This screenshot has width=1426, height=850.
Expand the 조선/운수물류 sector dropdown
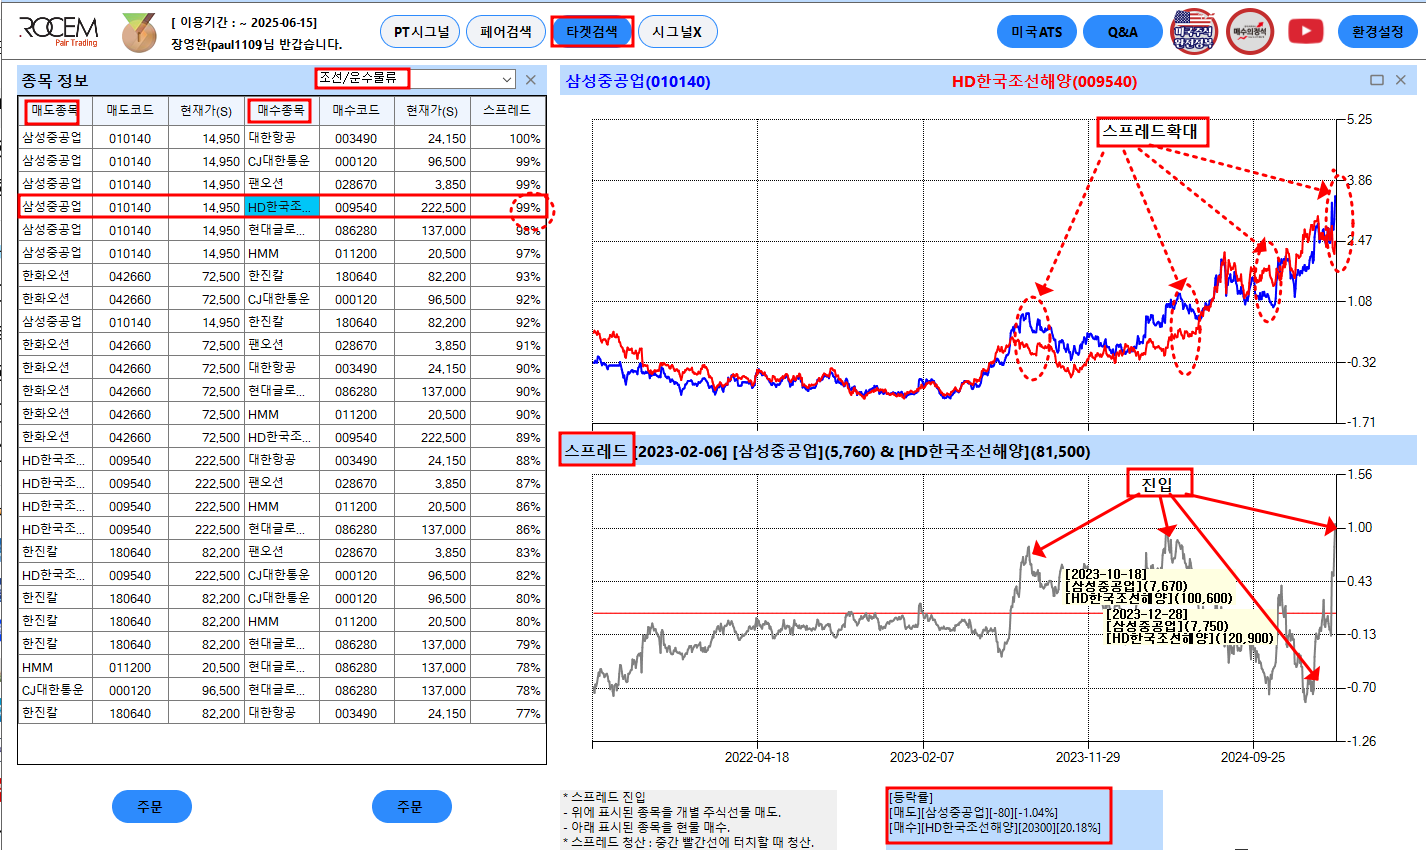click(x=507, y=79)
